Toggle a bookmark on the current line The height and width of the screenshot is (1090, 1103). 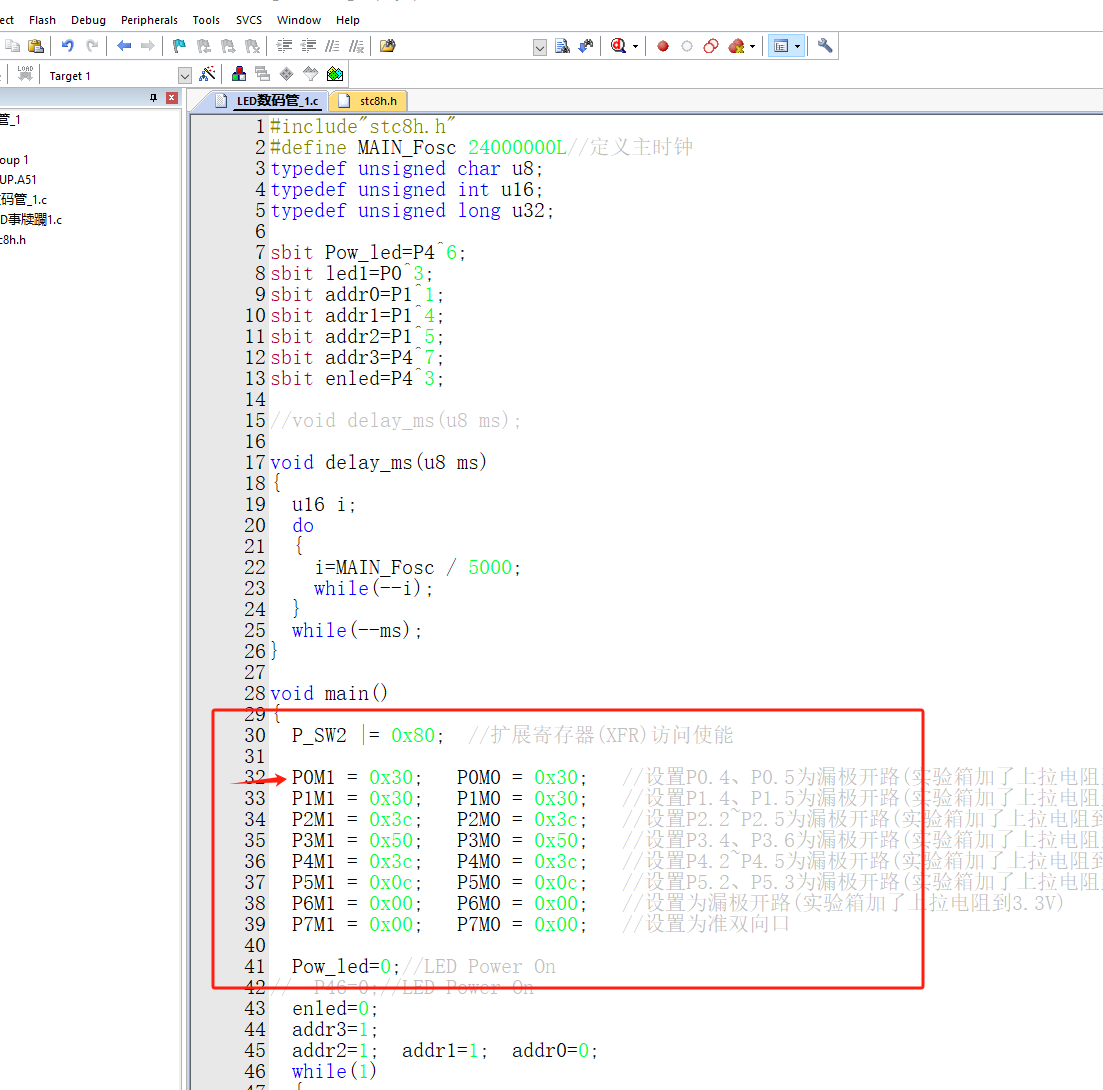[x=179, y=46]
